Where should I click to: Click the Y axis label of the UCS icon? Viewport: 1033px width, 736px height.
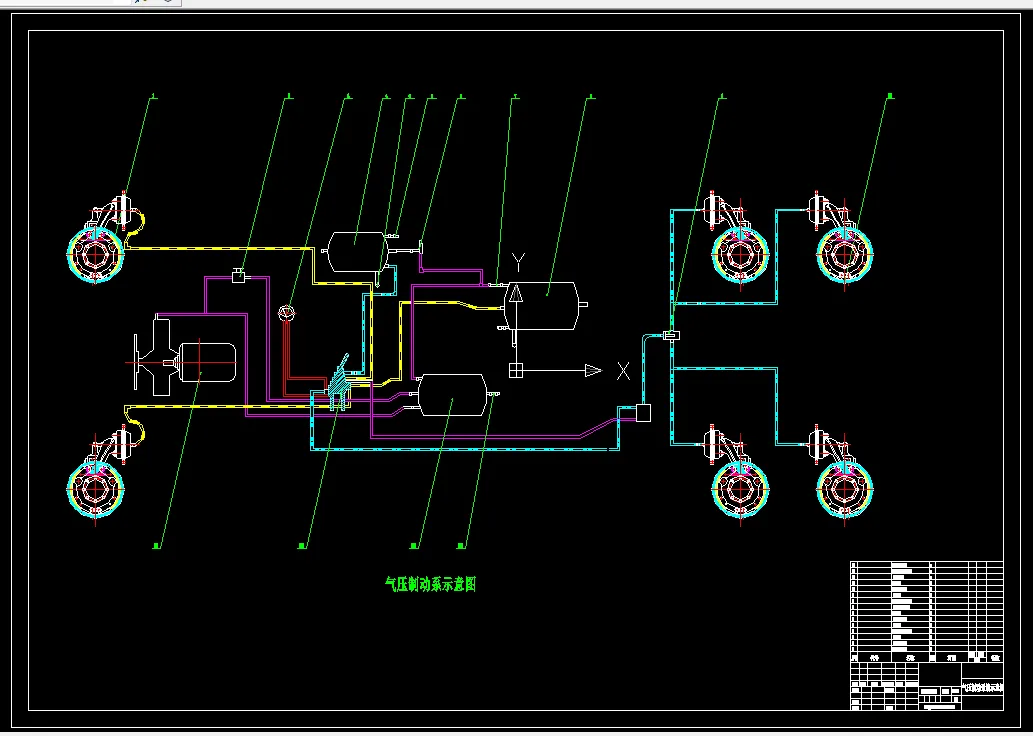[518, 263]
